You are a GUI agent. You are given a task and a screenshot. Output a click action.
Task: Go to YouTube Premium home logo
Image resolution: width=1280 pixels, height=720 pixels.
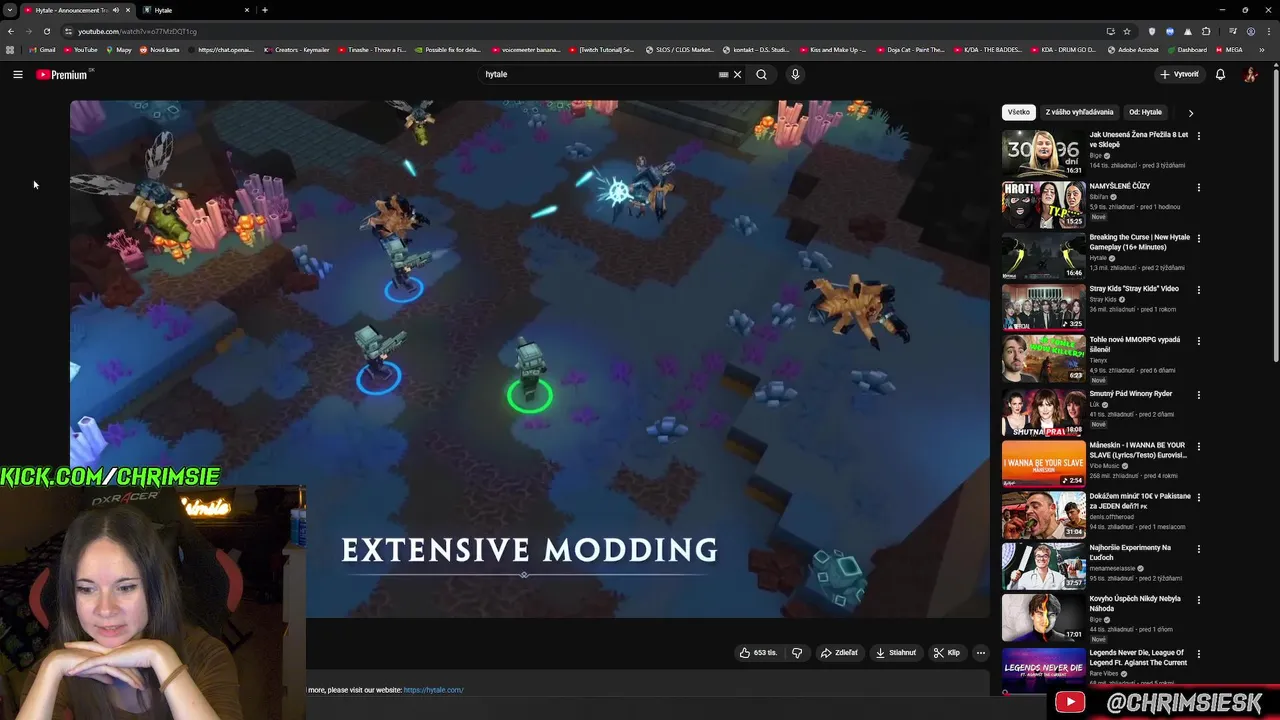[x=63, y=74]
